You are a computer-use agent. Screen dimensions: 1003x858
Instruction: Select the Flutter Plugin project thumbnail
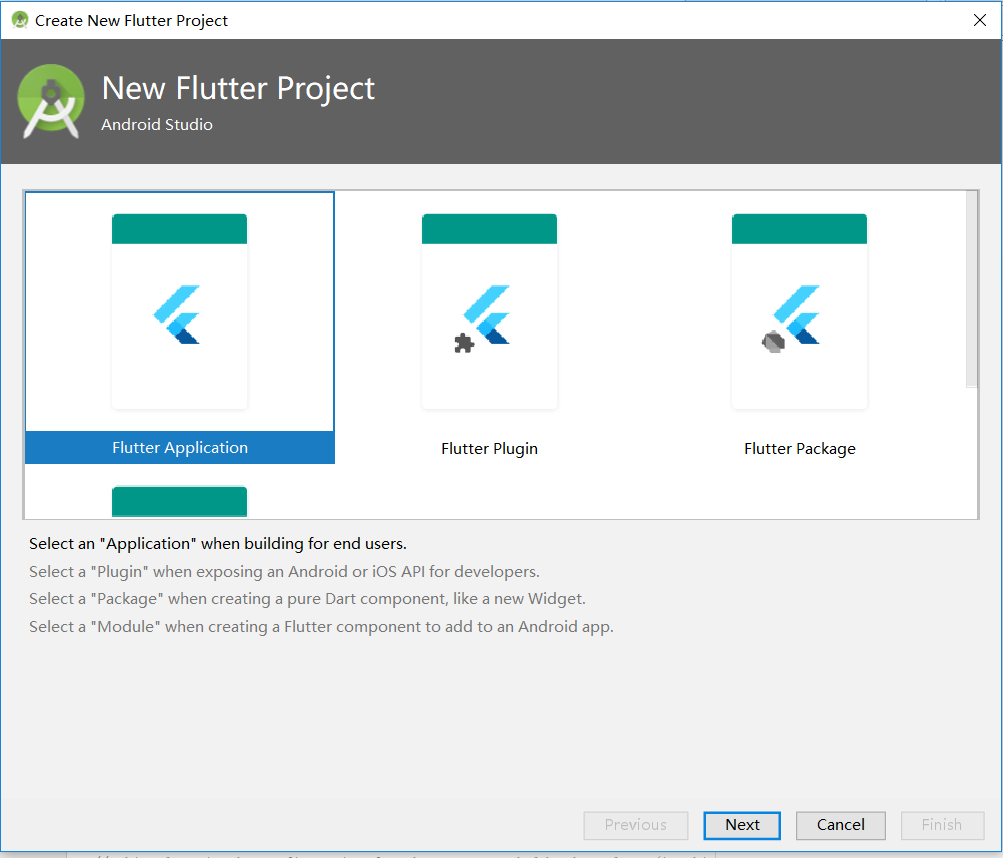pyautogui.click(x=489, y=312)
